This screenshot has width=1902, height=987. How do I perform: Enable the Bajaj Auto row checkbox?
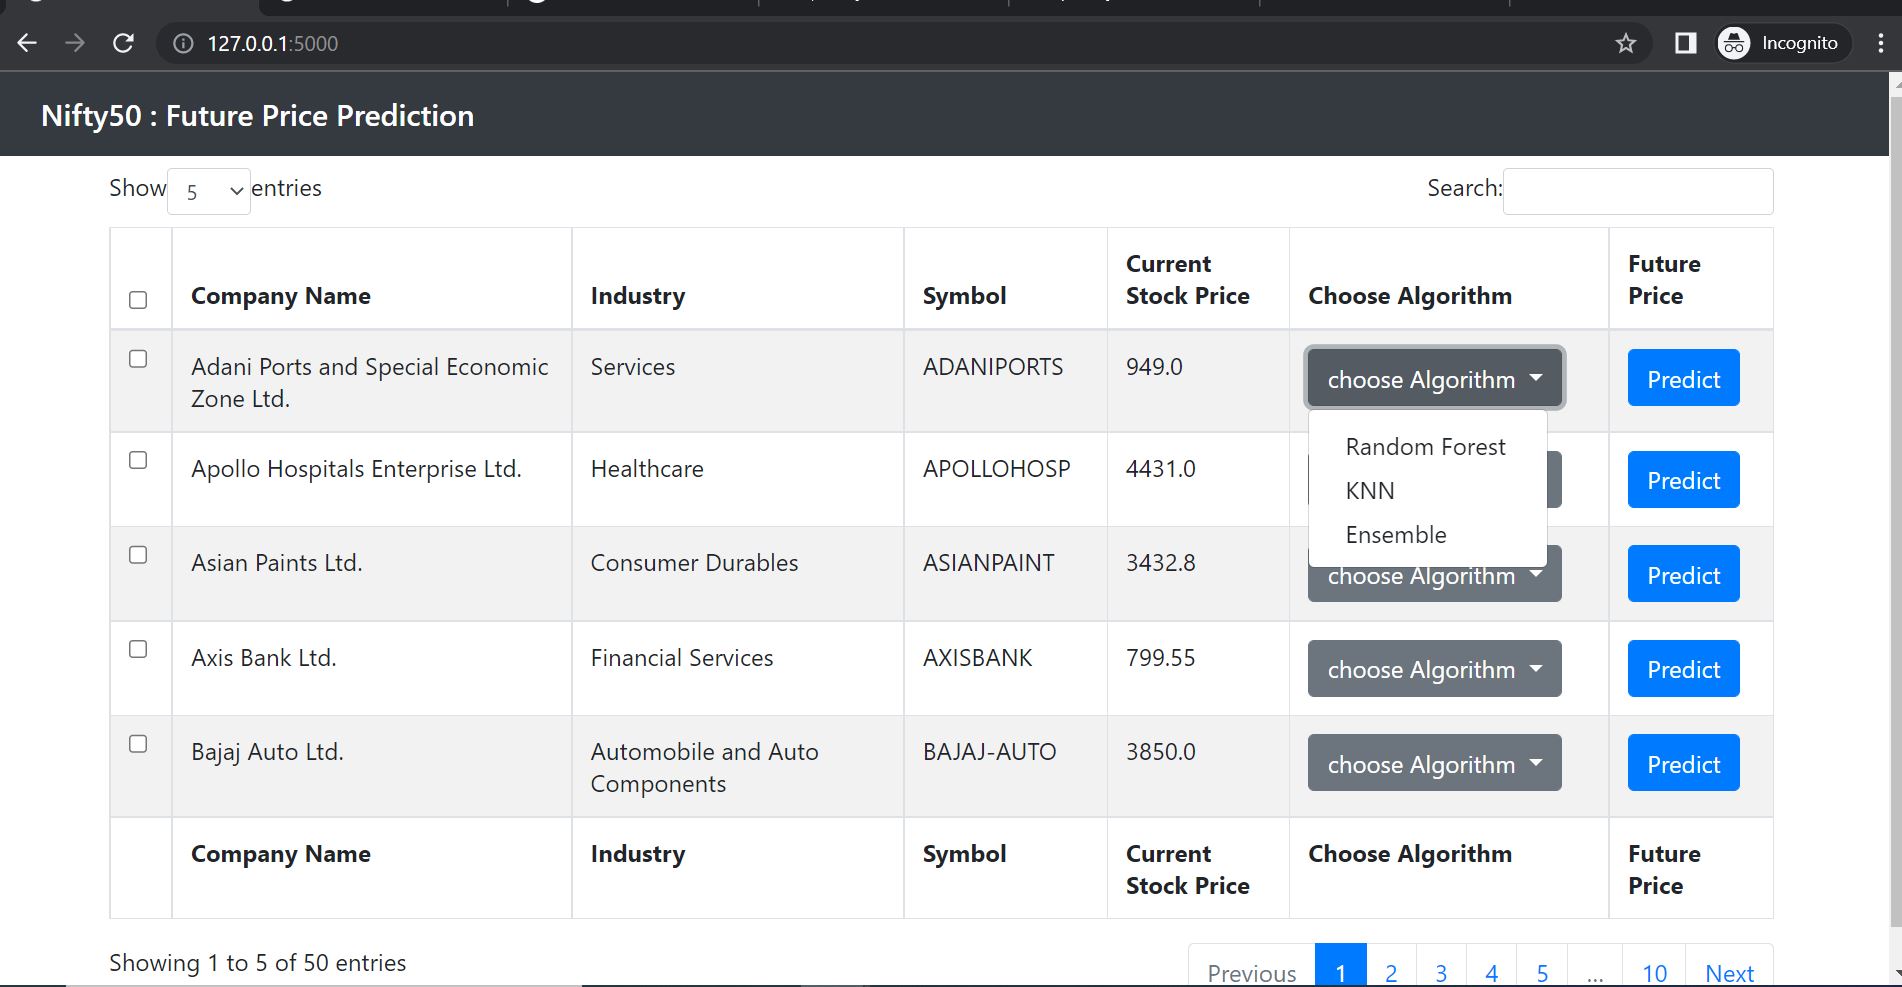tap(138, 744)
